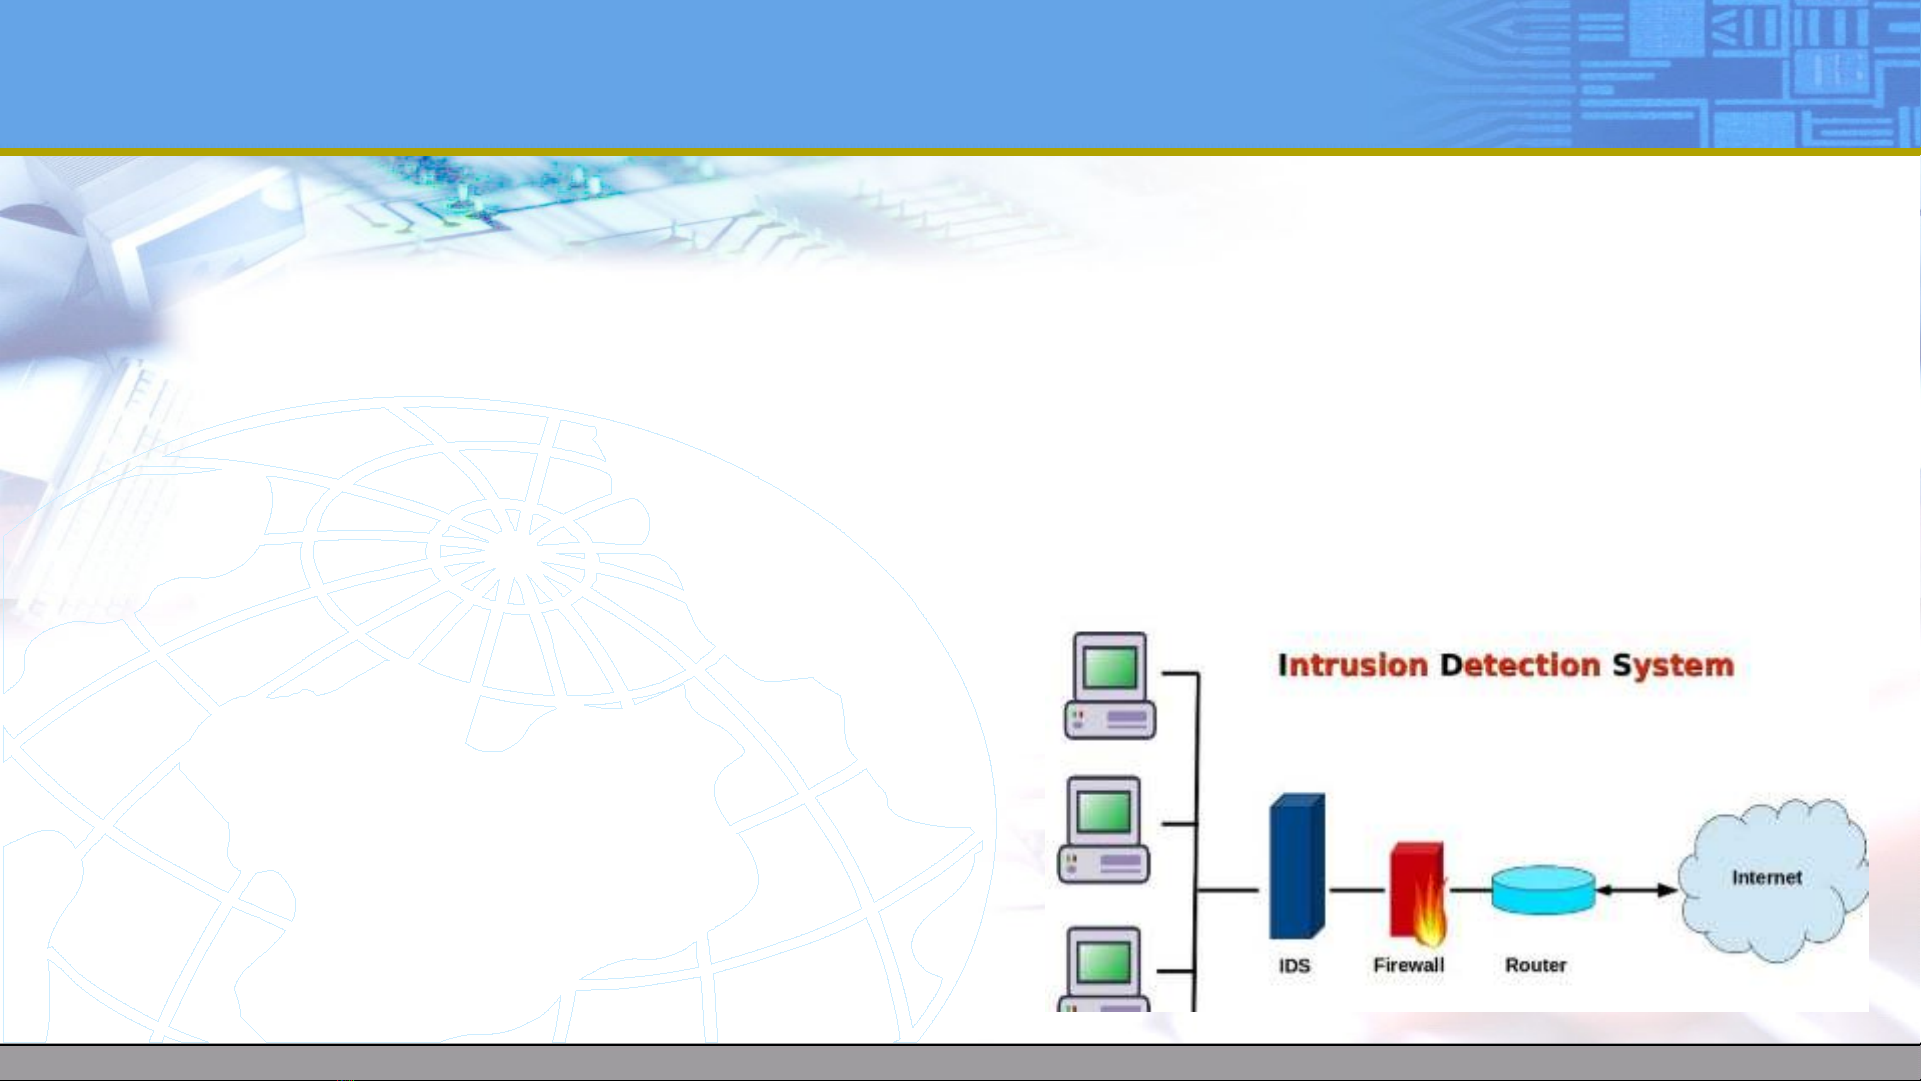Click the word Detection in diagram title
Screen dimensions: 1921x1081
[x=1520, y=666]
